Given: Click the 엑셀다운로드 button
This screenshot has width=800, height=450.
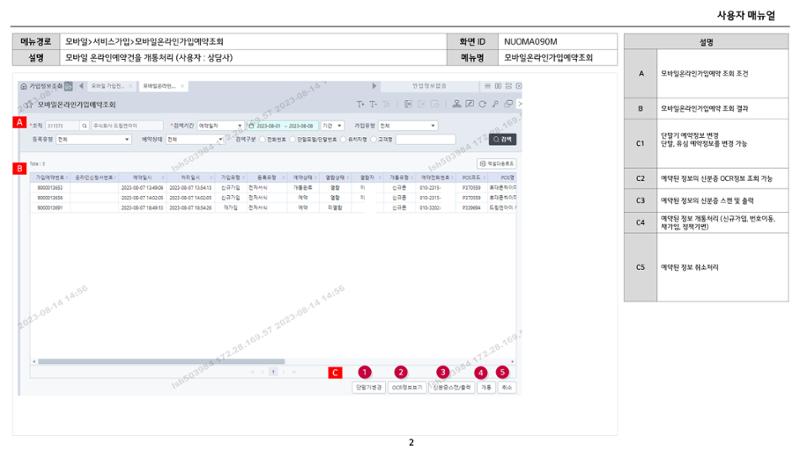Looking at the screenshot, I should (496, 164).
